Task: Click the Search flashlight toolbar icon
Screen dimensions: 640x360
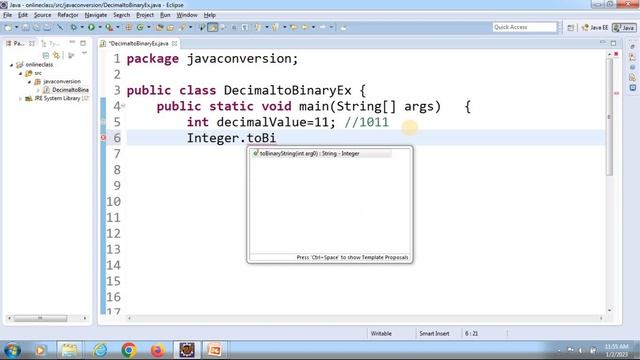Action: click(182, 27)
